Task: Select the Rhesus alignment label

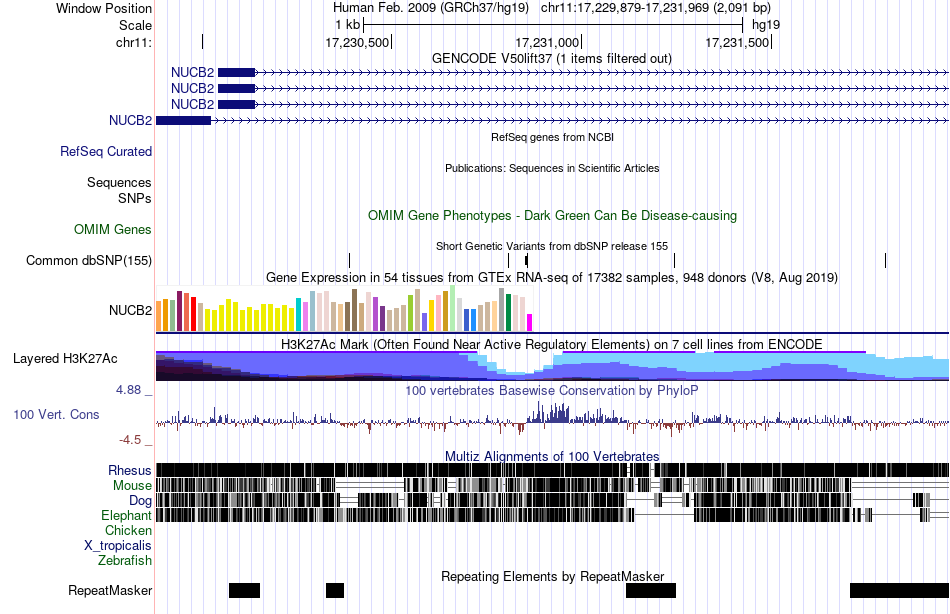Action: (x=130, y=470)
